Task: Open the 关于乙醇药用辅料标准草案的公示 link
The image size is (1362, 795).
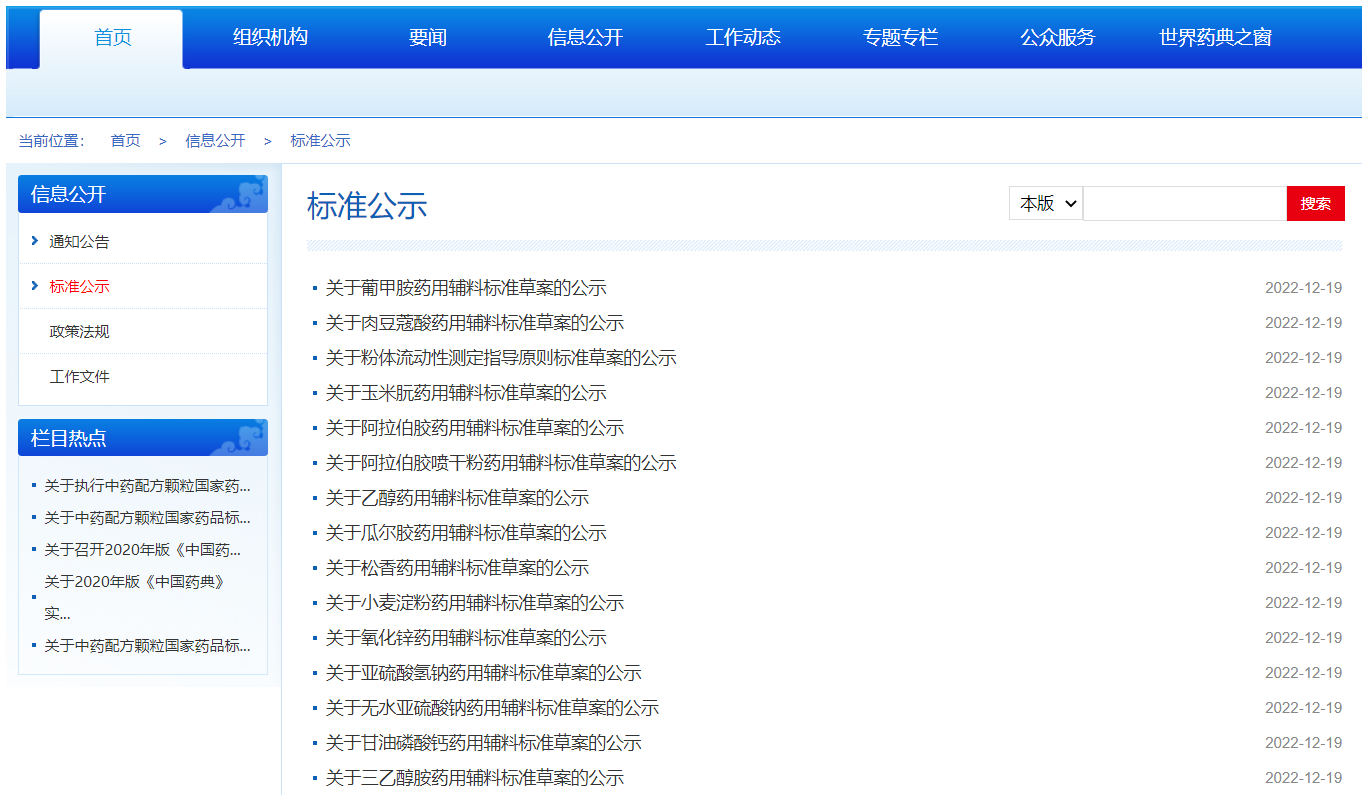Action: tap(457, 498)
